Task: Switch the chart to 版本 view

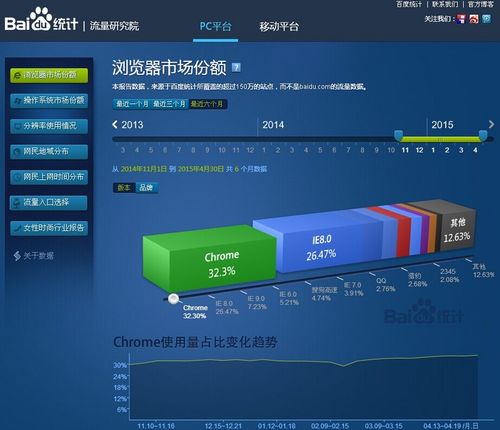Action: pos(124,188)
